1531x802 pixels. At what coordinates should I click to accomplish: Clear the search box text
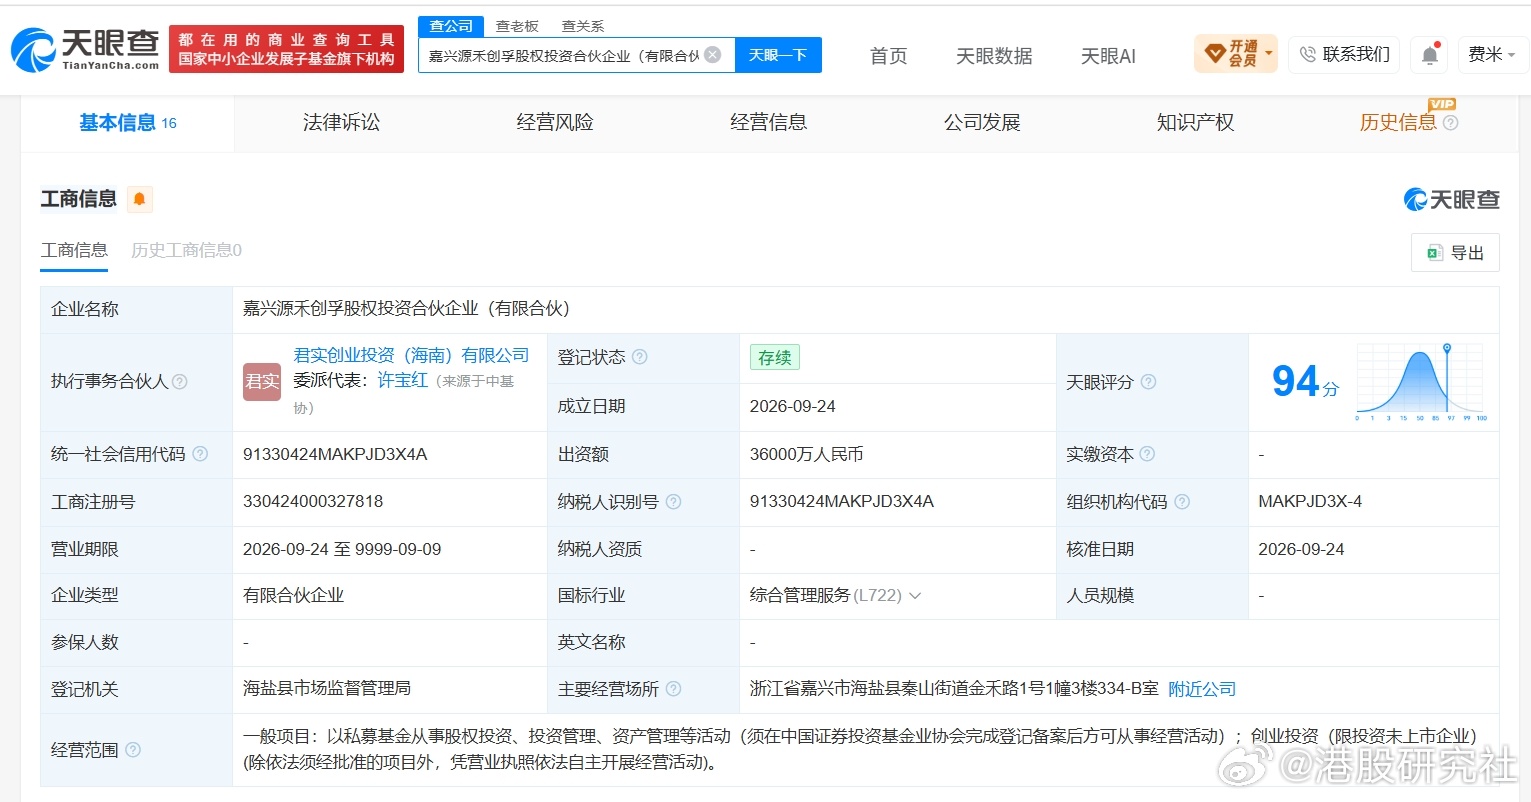coord(712,55)
